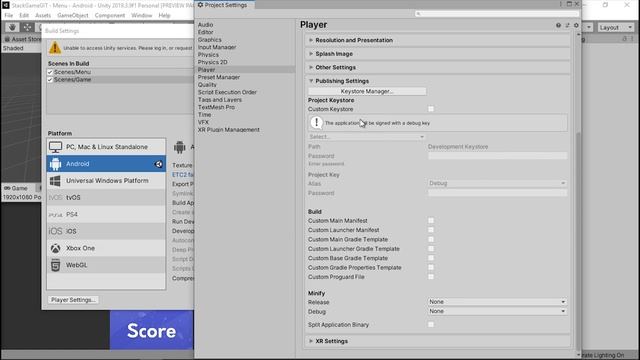Open Player settings help icon

click(558, 25)
